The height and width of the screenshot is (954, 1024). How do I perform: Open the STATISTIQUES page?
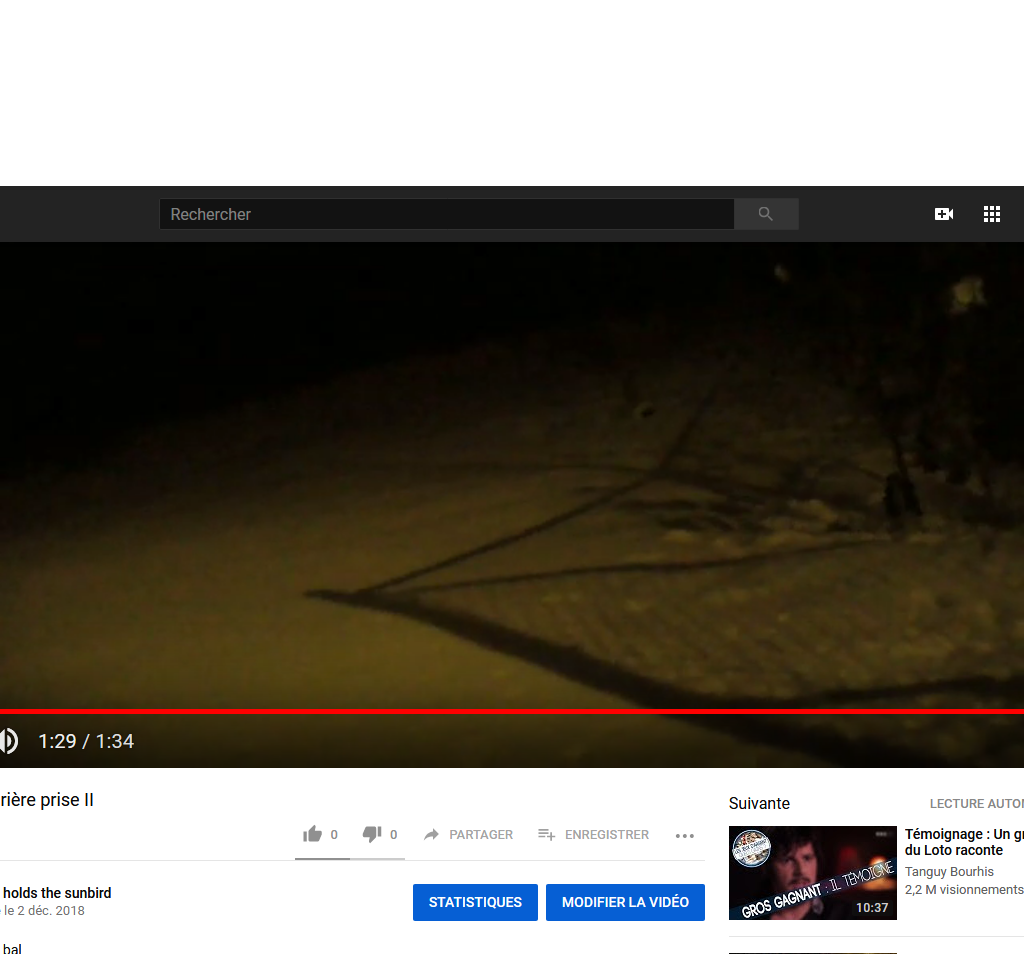[x=475, y=902]
